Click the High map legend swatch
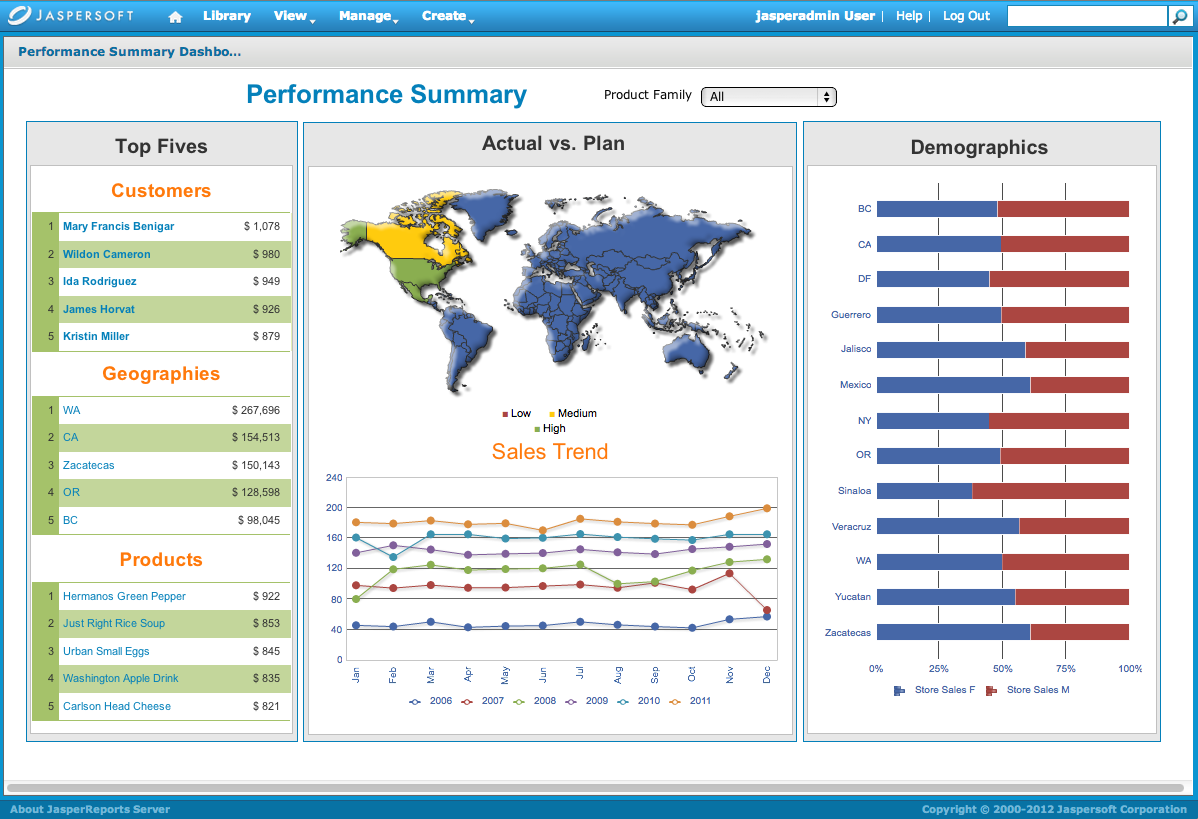1198x819 pixels. coord(537,429)
